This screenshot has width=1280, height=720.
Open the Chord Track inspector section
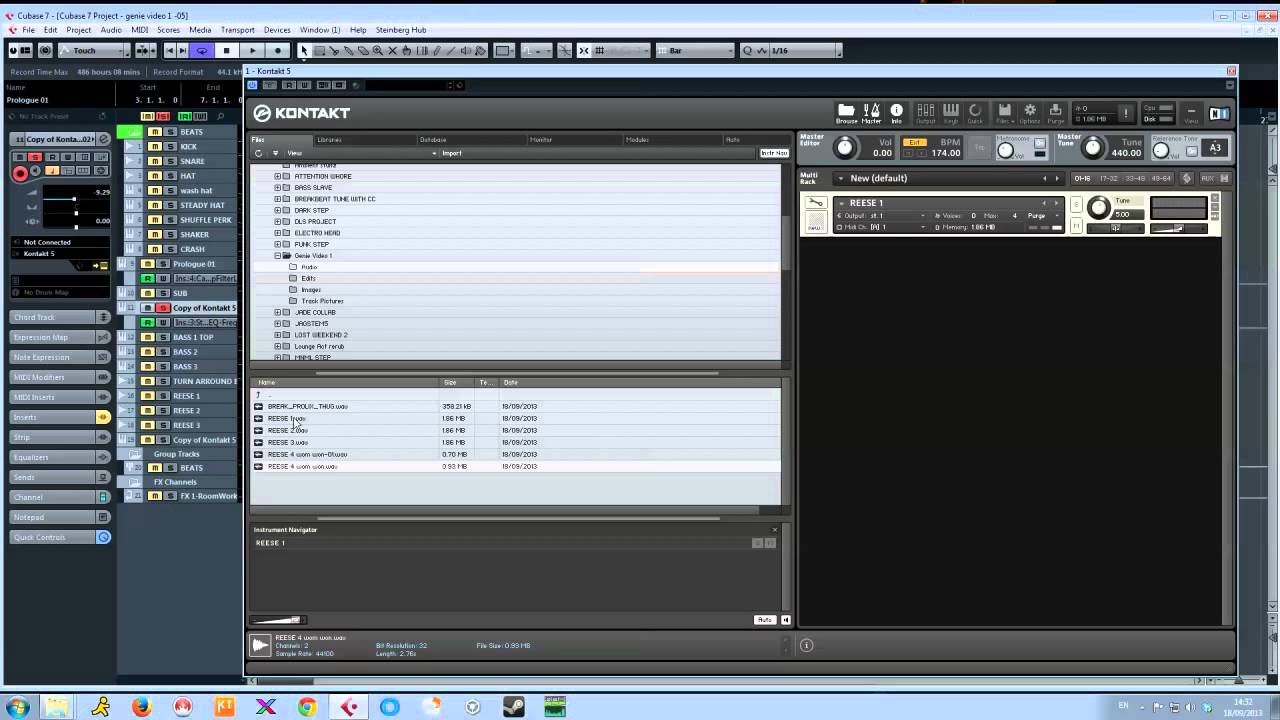click(x=60, y=317)
